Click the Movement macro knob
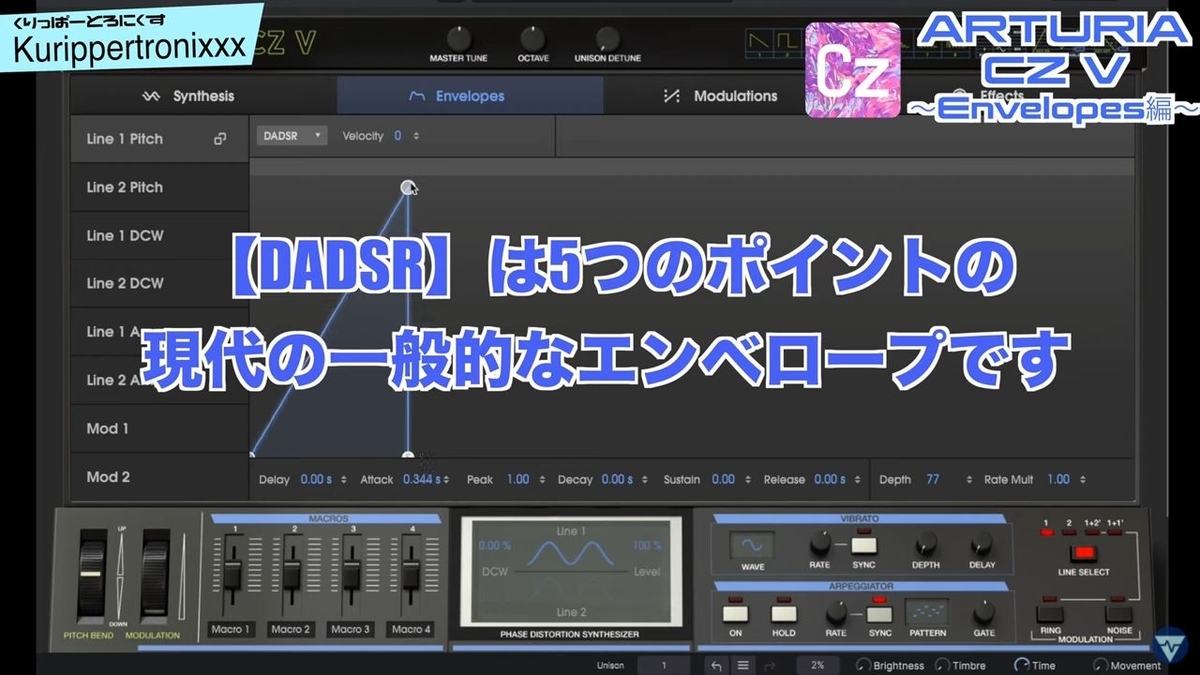 [1101, 665]
